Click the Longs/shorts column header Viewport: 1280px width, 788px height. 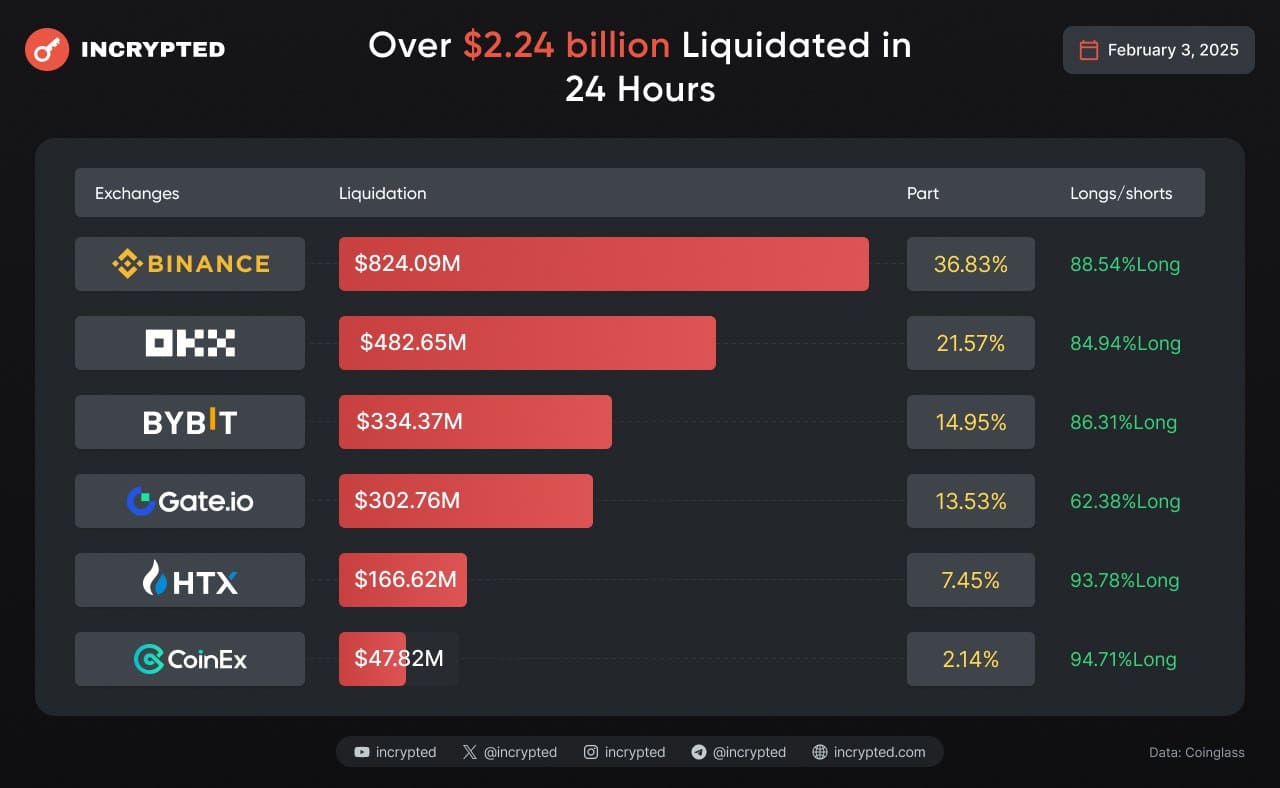pyautogui.click(x=1121, y=193)
